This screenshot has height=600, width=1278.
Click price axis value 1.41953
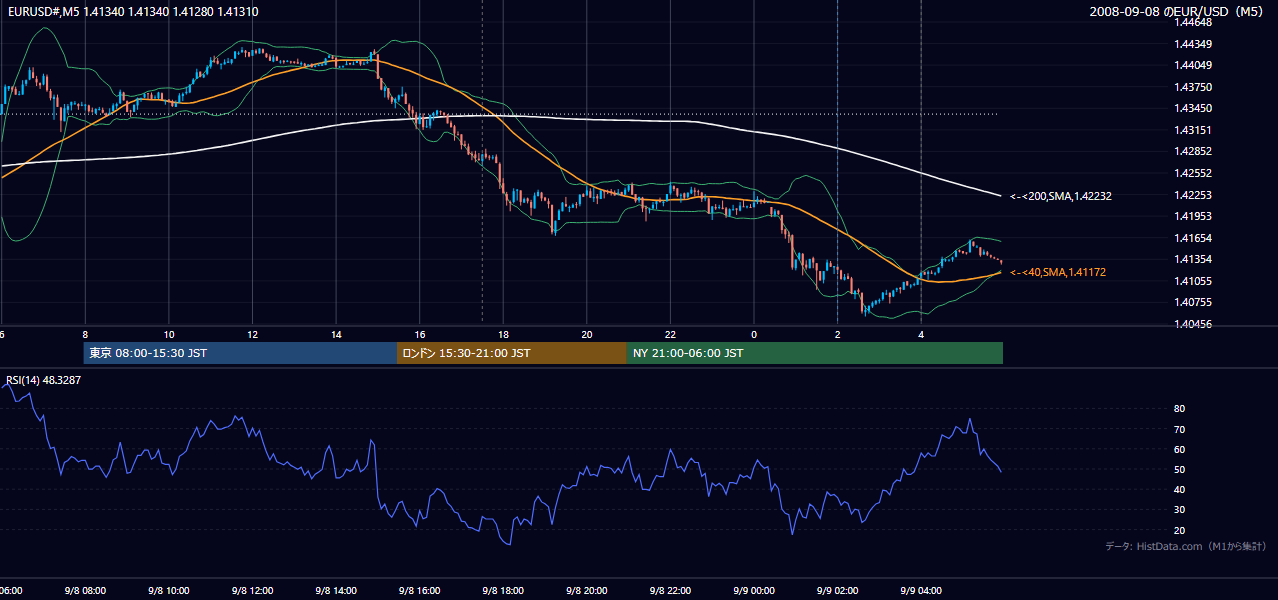click(1194, 216)
